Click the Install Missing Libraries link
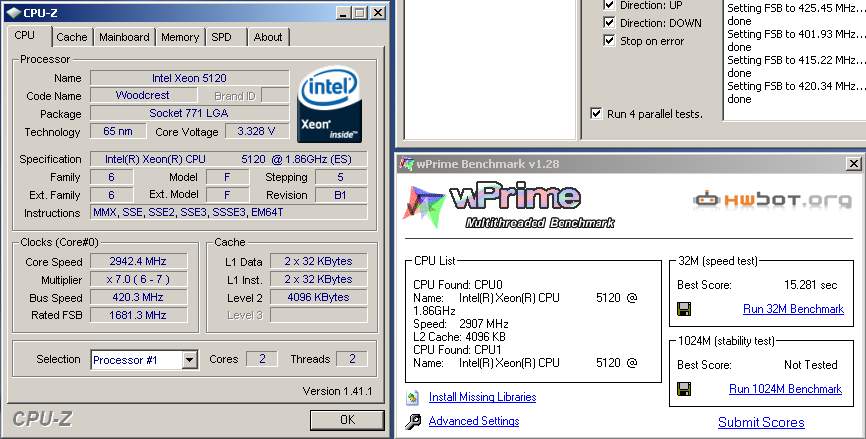The width and height of the screenshot is (866, 439). pyautogui.click(x=482, y=397)
